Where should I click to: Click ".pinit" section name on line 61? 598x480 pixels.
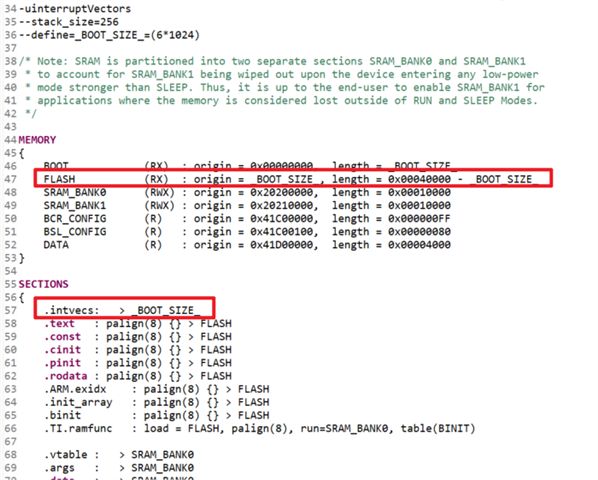[x=62, y=363]
